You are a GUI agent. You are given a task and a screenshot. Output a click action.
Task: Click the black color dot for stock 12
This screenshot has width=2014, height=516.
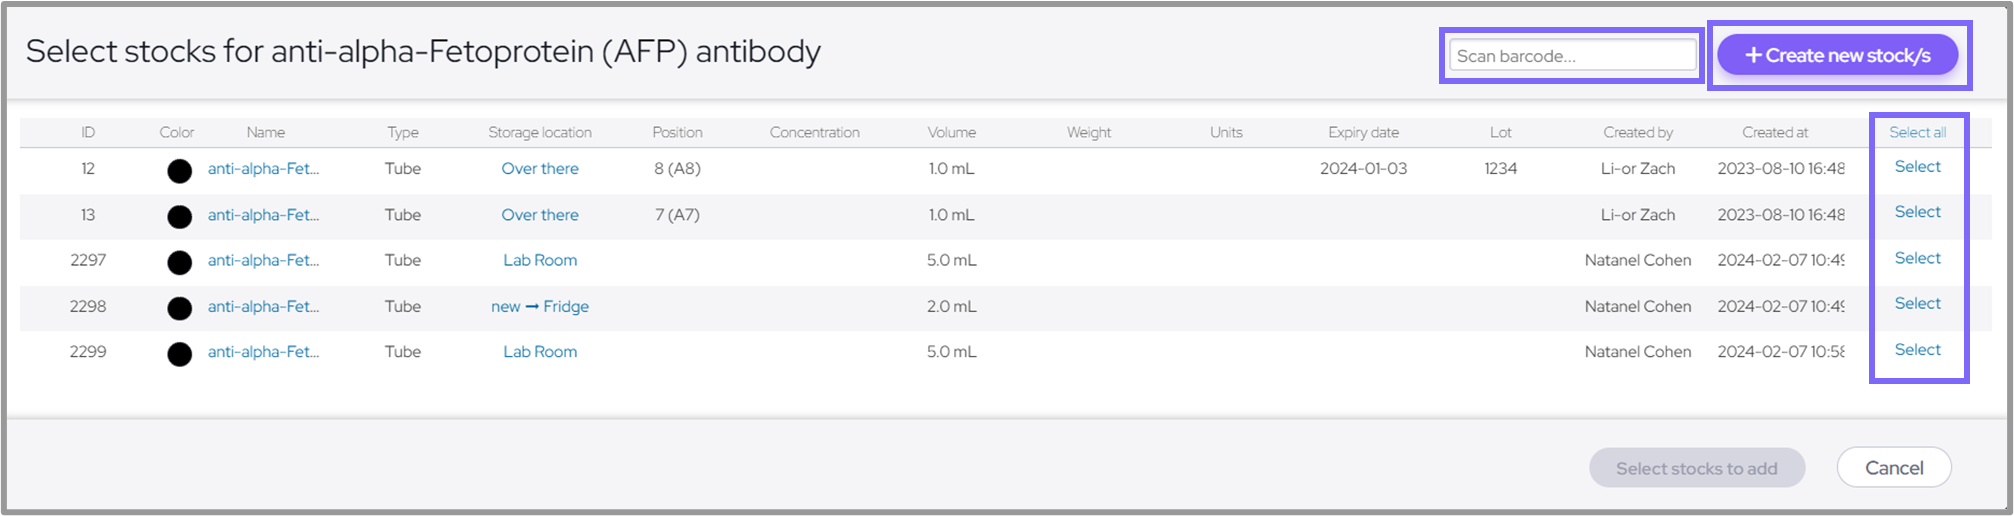pos(179,171)
